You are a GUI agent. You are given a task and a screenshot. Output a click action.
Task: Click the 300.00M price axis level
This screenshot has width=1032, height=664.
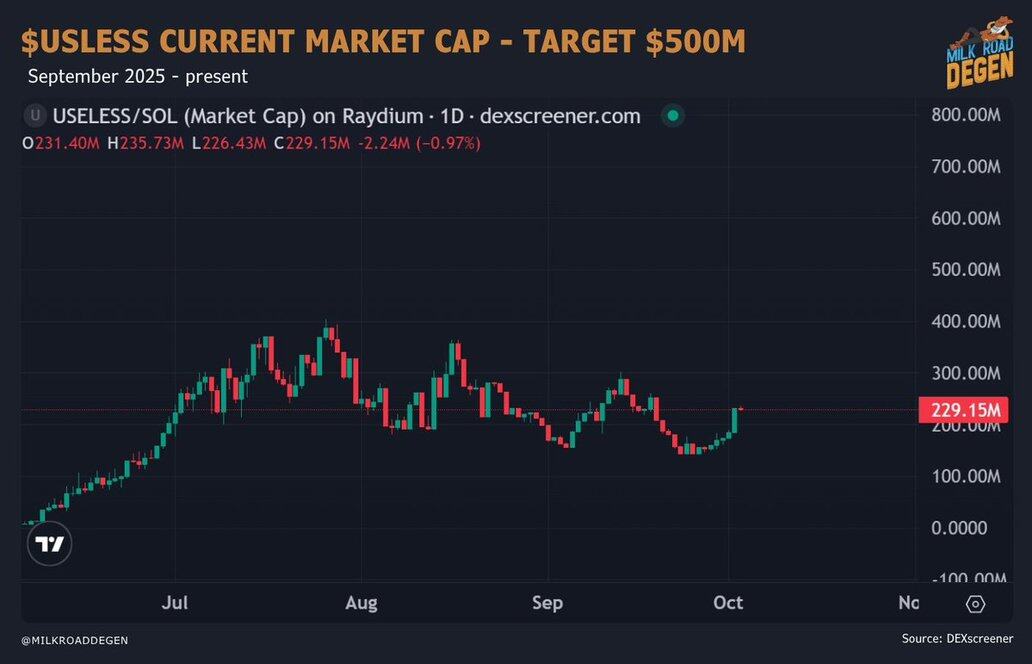pyautogui.click(x=965, y=373)
